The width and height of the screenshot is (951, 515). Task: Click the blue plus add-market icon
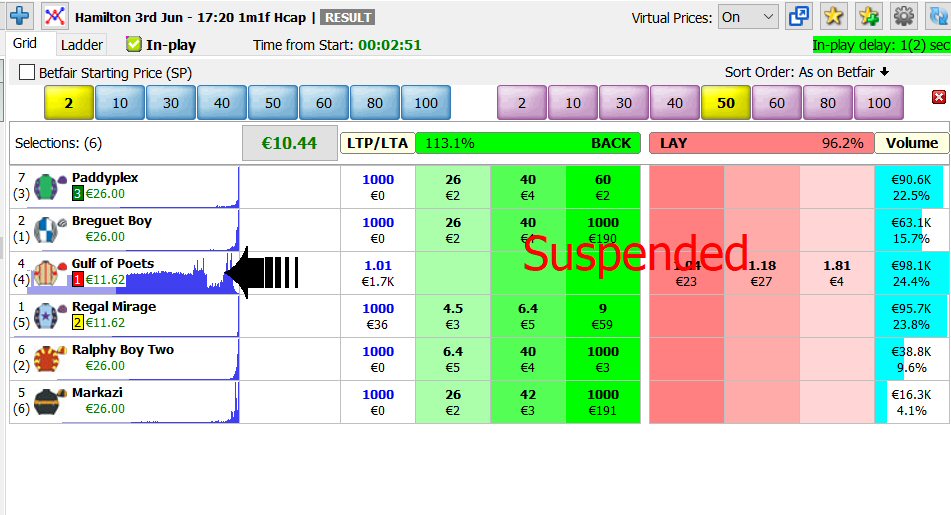[19, 16]
